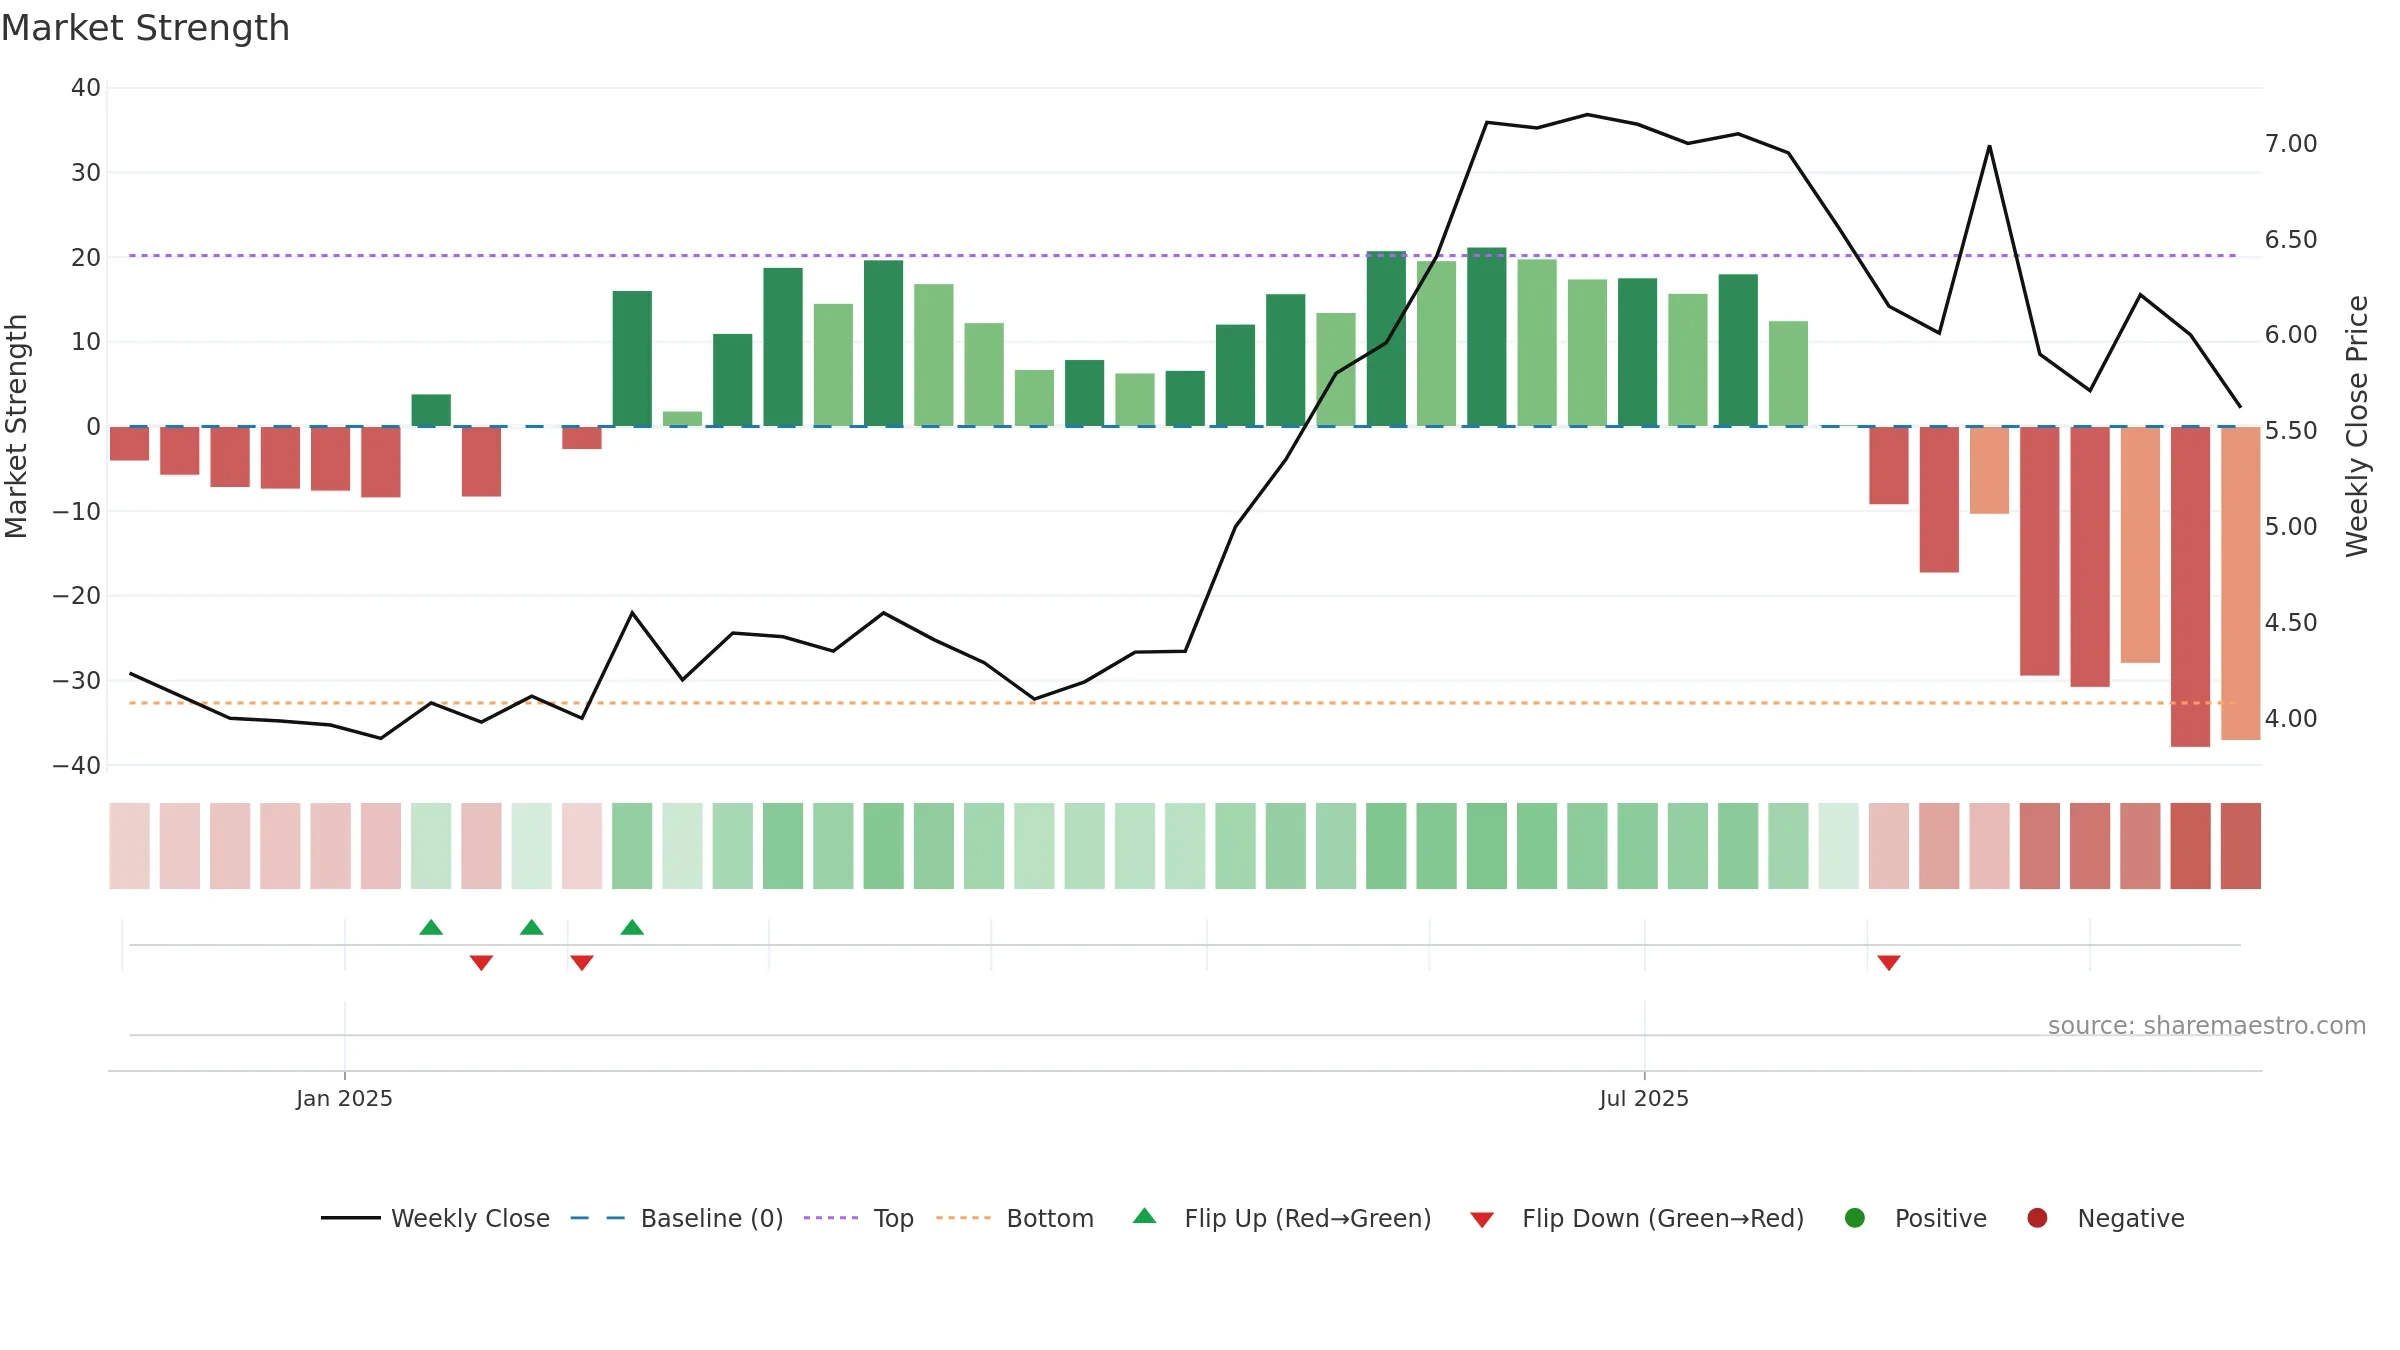Click the -40 tick label on left axis
The image size is (2400, 1350).
77,766
